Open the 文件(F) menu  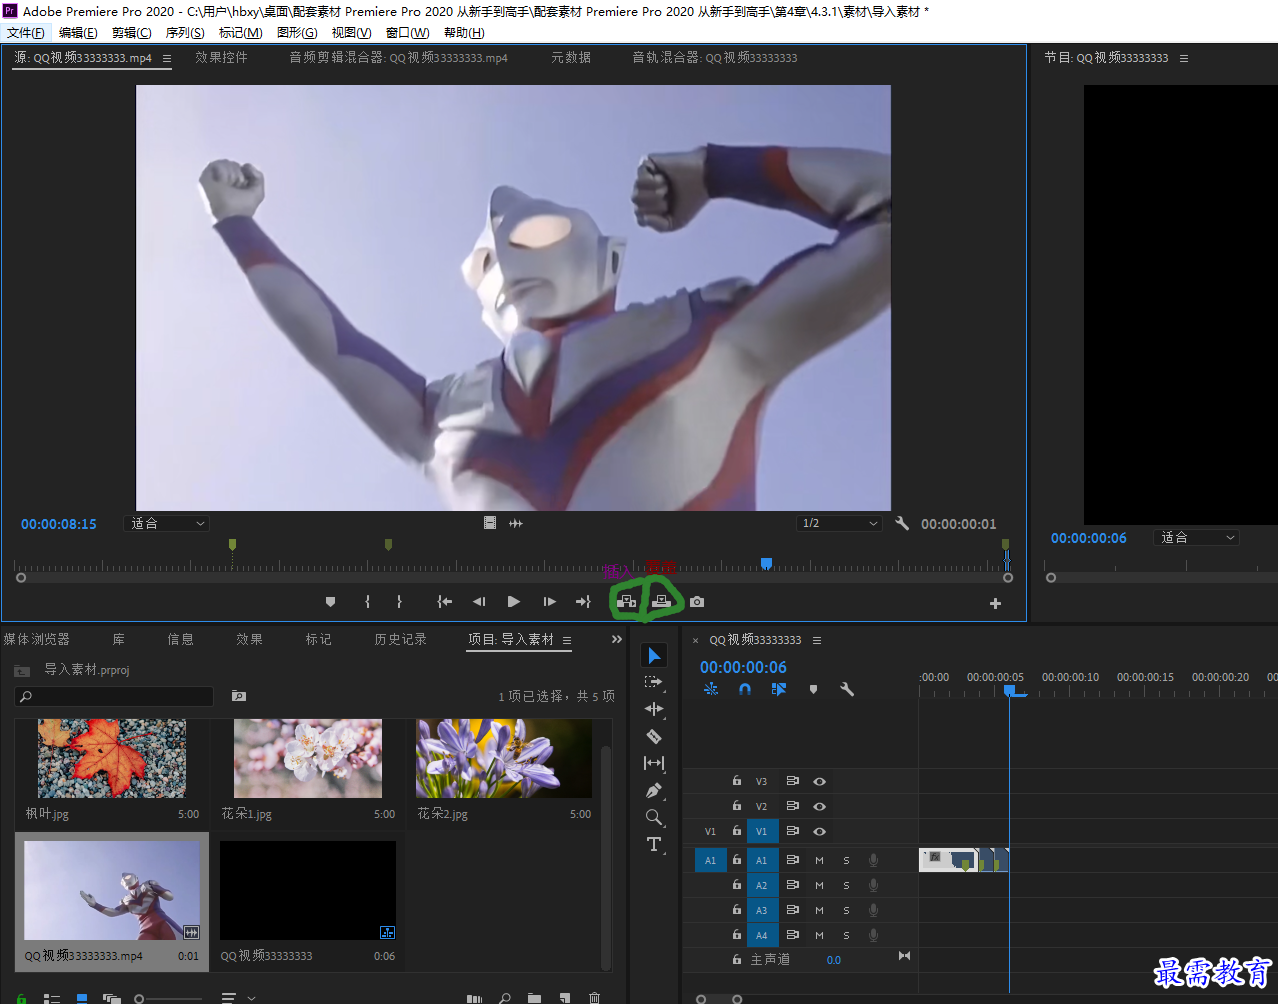click(x=26, y=33)
